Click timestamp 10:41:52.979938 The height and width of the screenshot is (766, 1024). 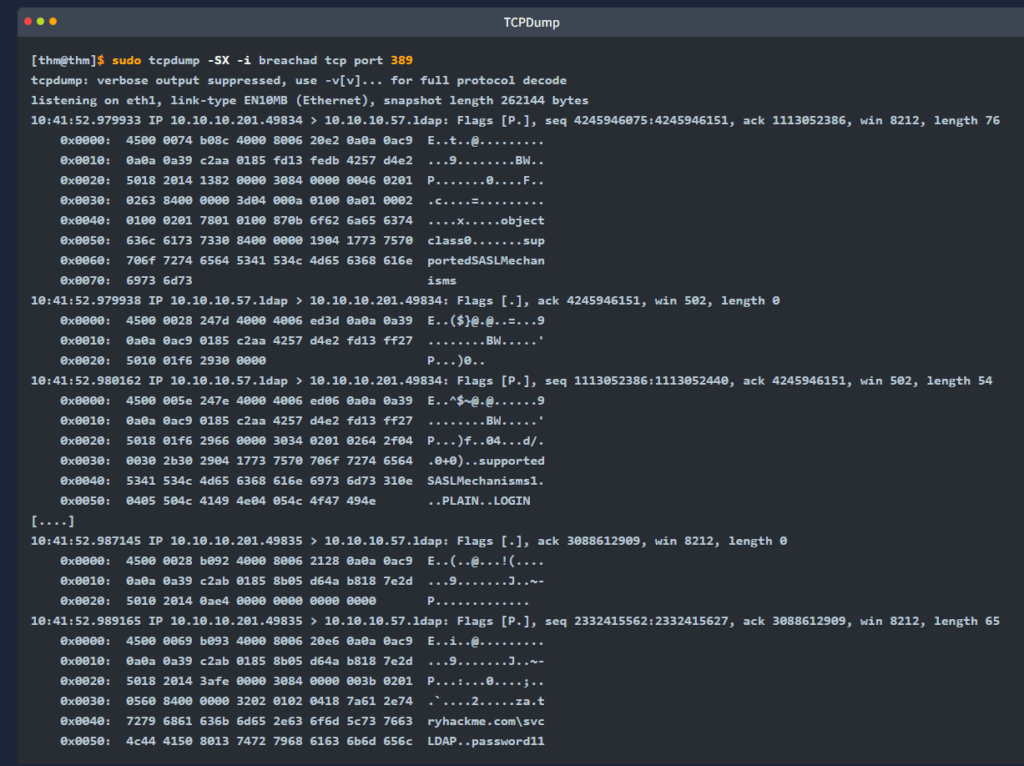point(86,300)
